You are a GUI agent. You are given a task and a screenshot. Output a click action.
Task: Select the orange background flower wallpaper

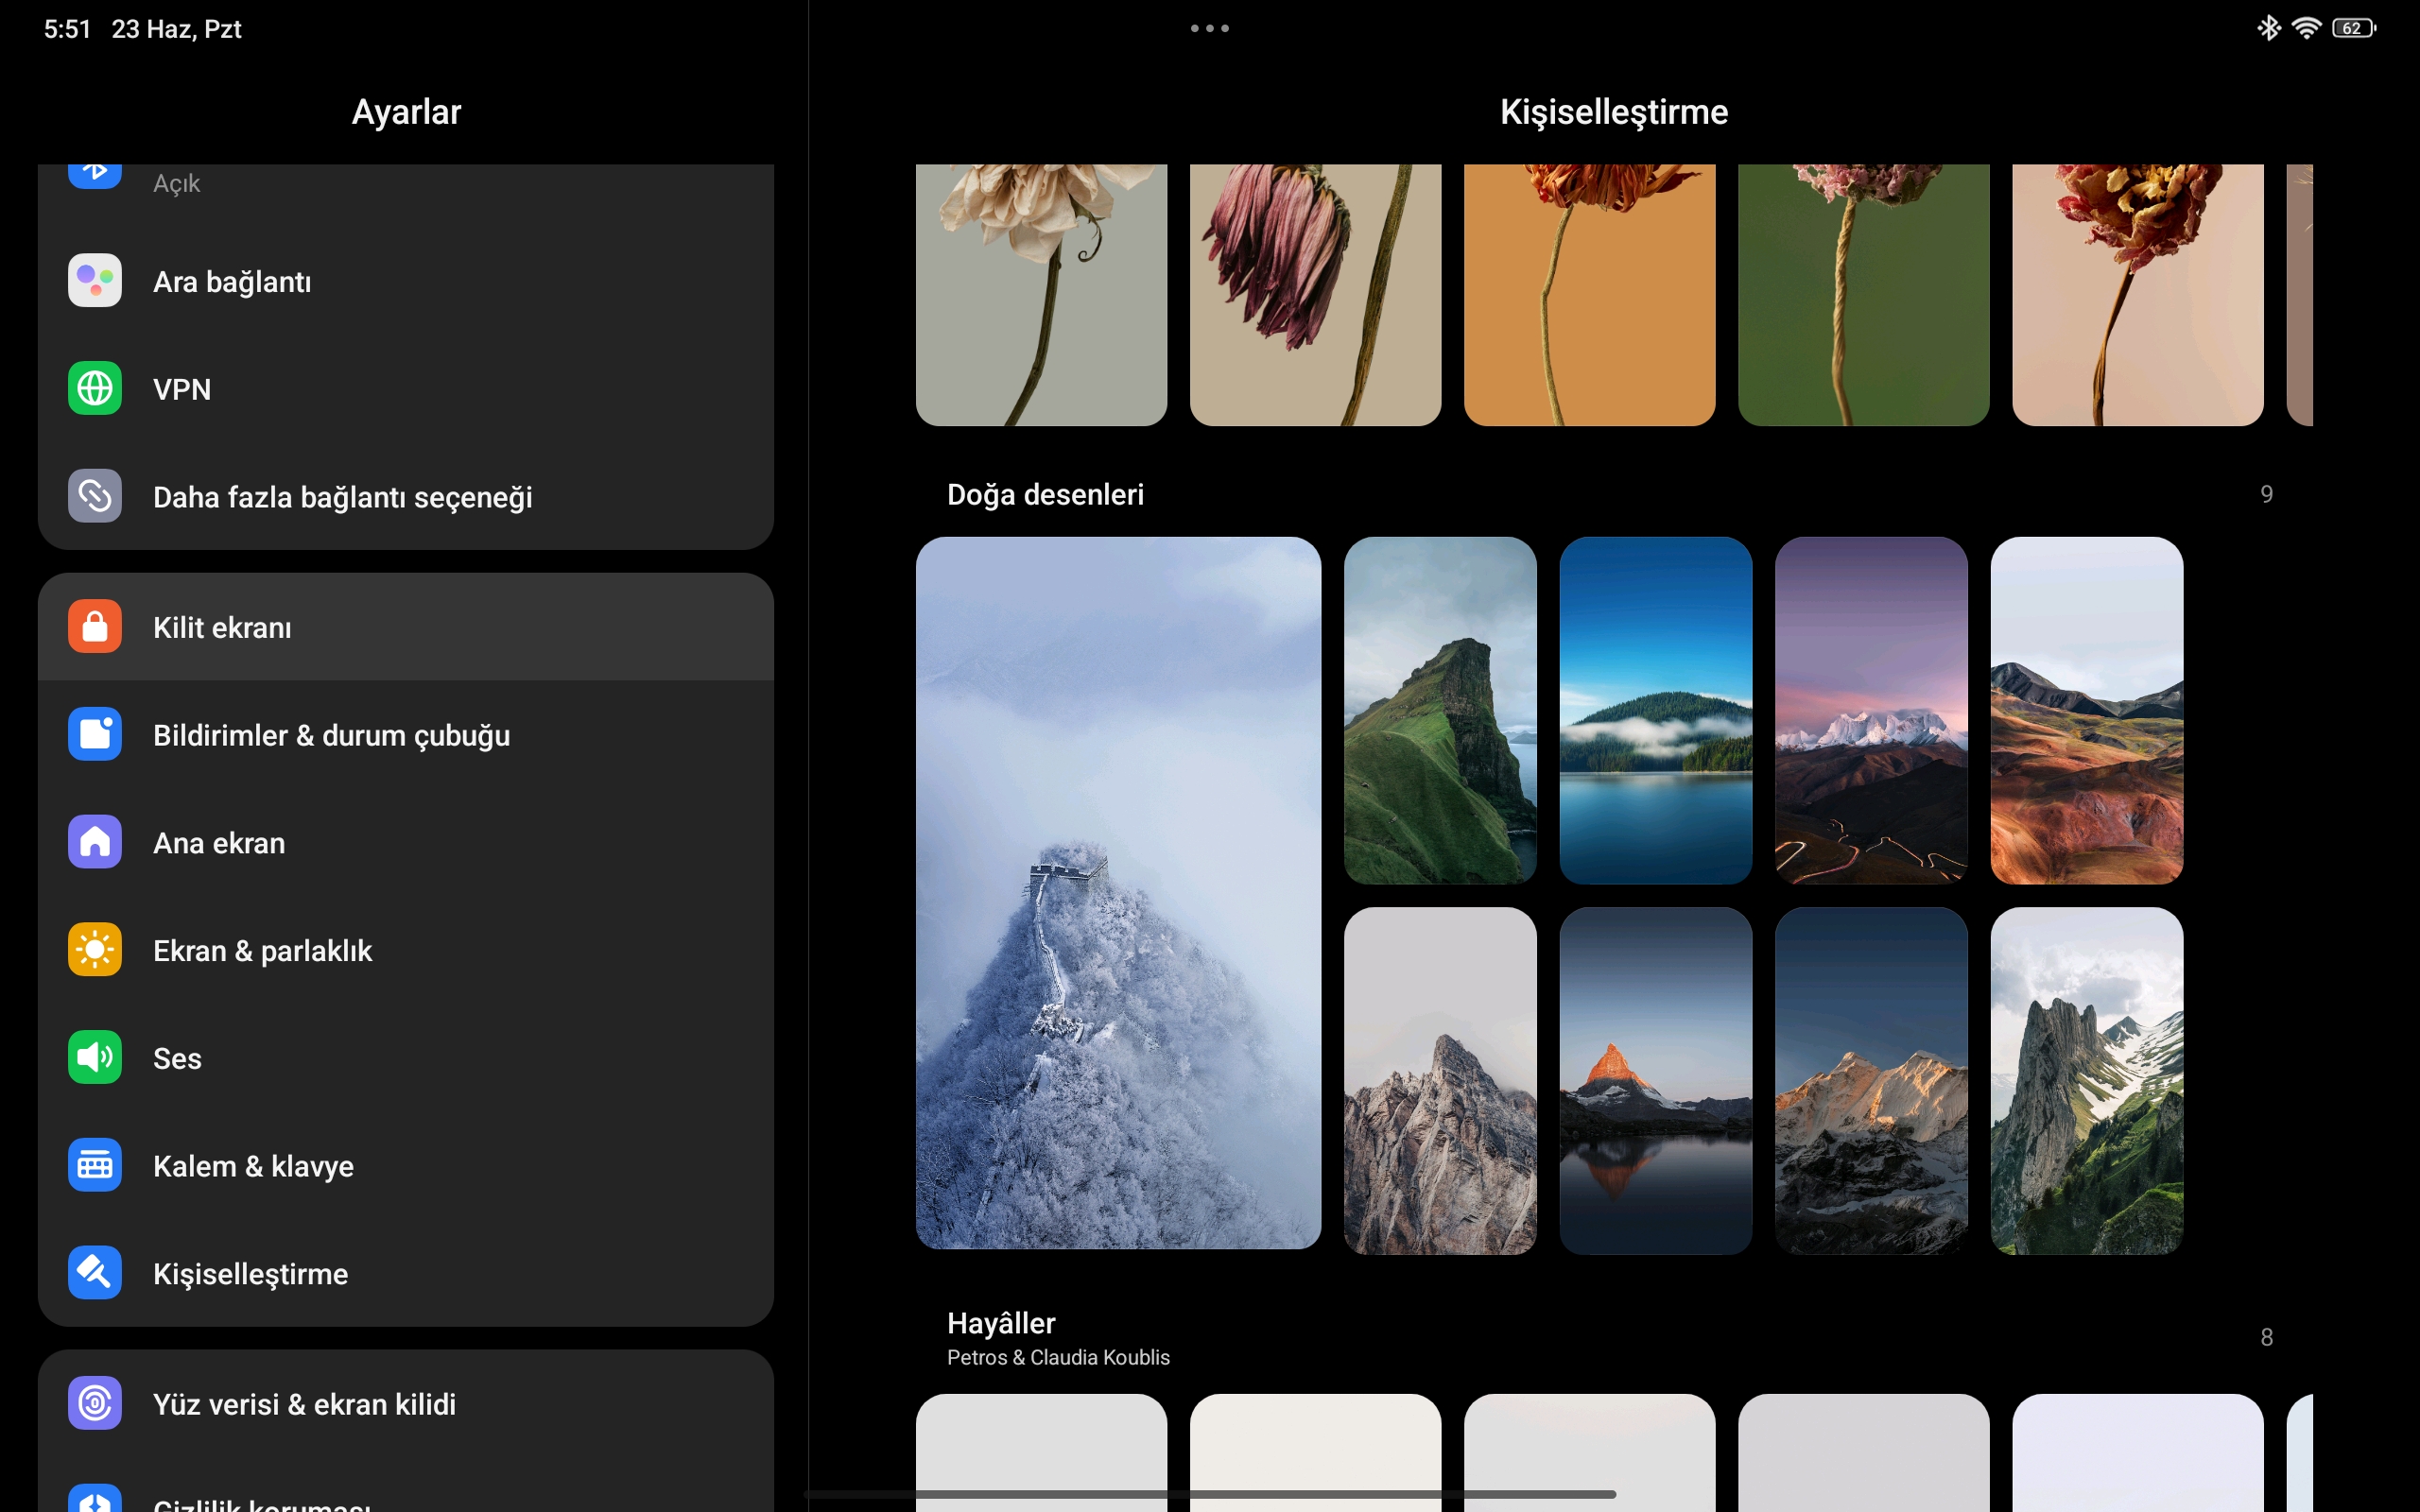pyautogui.click(x=1589, y=295)
